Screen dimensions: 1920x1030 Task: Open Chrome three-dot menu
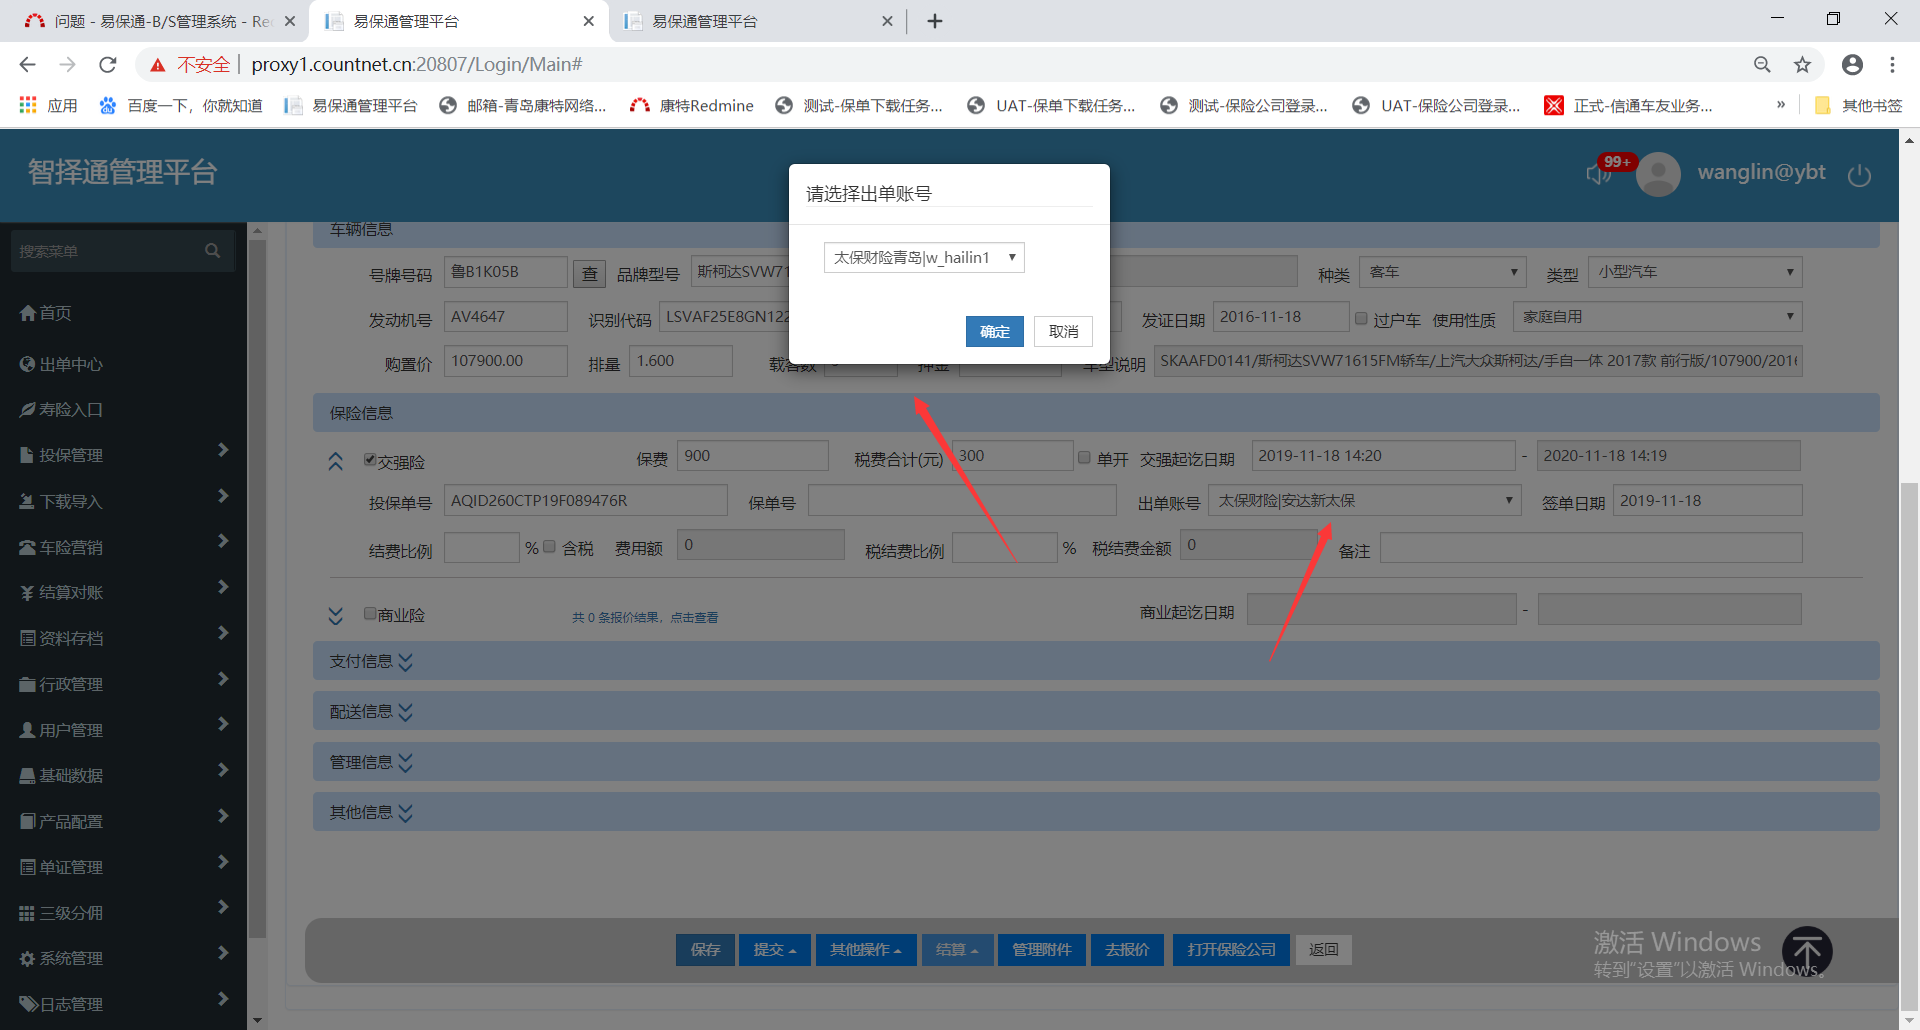pyautogui.click(x=1892, y=65)
